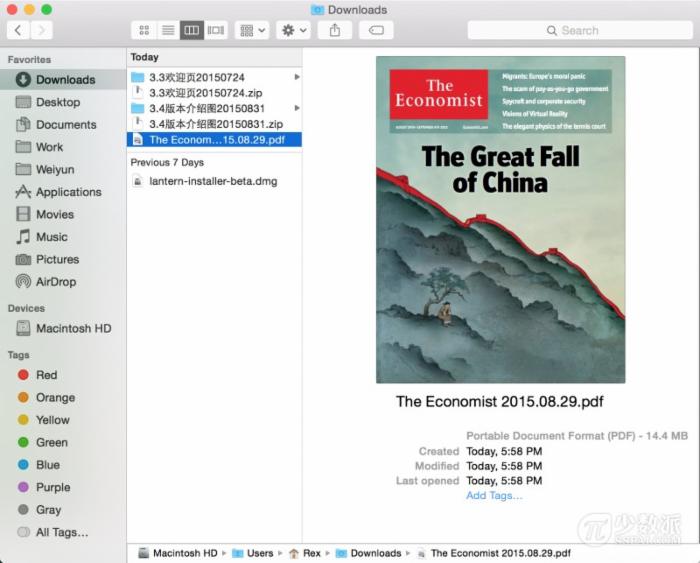Filter by the Green tag
Image resolution: width=700 pixels, height=563 pixels.
(63, 442)
